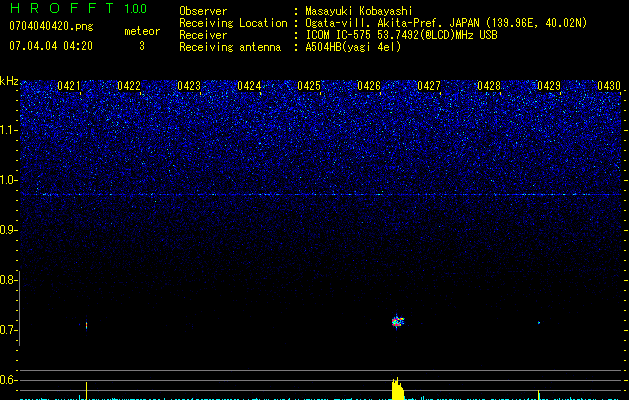Click the 0425 time marker

309,86
